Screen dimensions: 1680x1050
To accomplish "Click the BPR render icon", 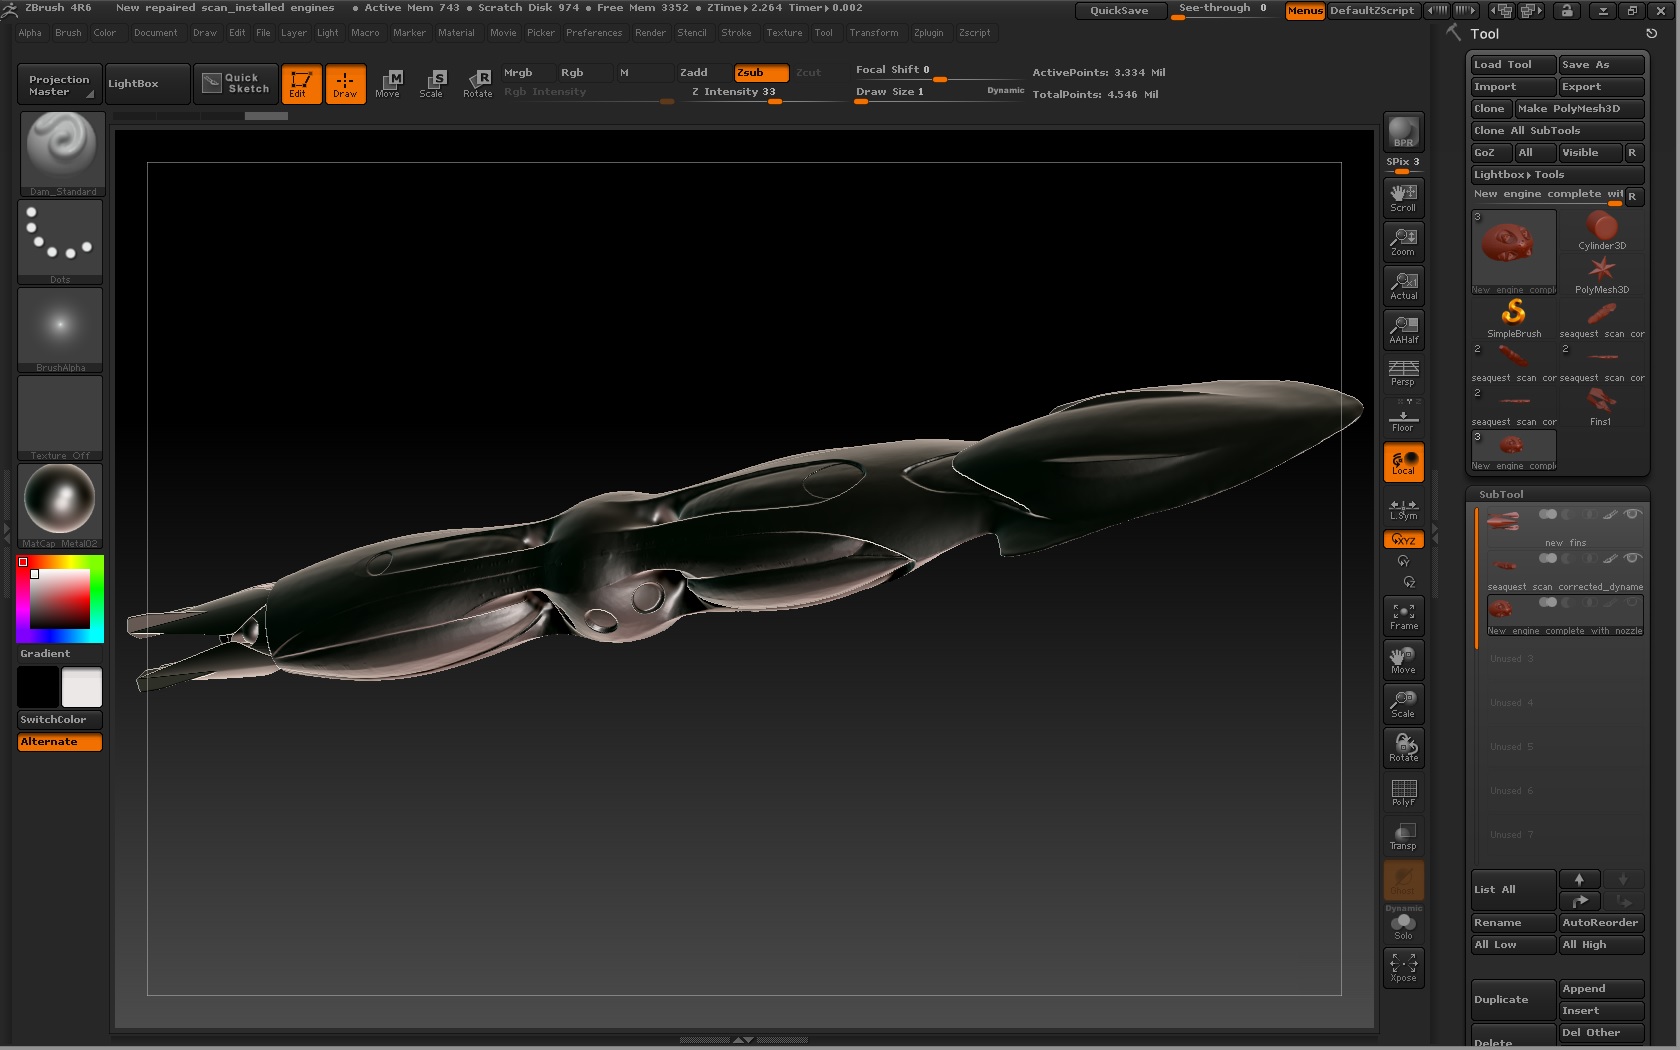I will tap(1403, 132).
